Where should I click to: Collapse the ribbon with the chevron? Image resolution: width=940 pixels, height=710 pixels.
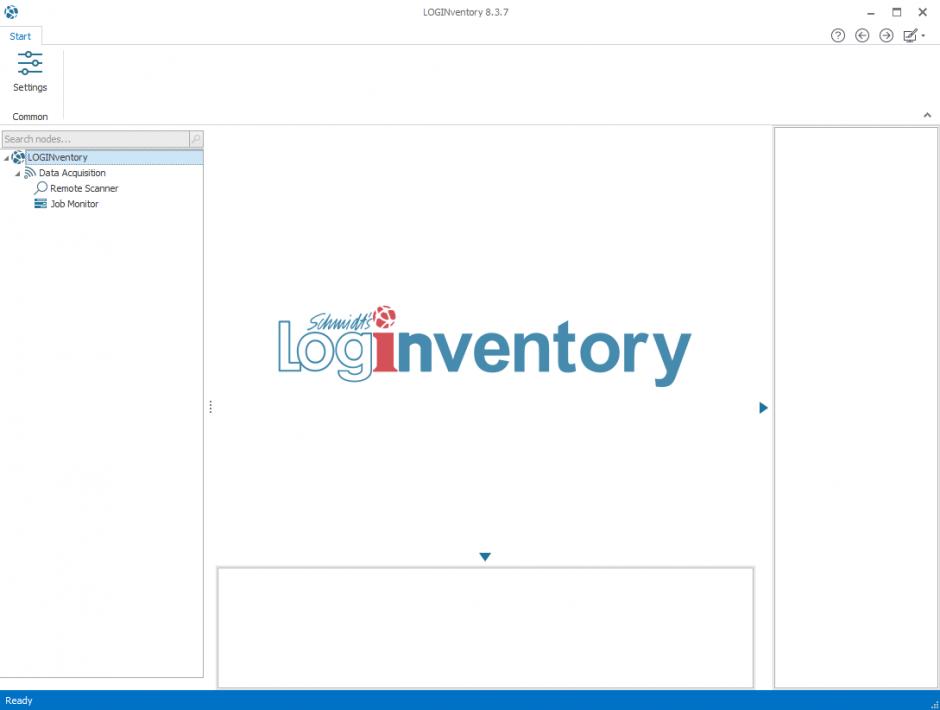[x=927, y=115]
